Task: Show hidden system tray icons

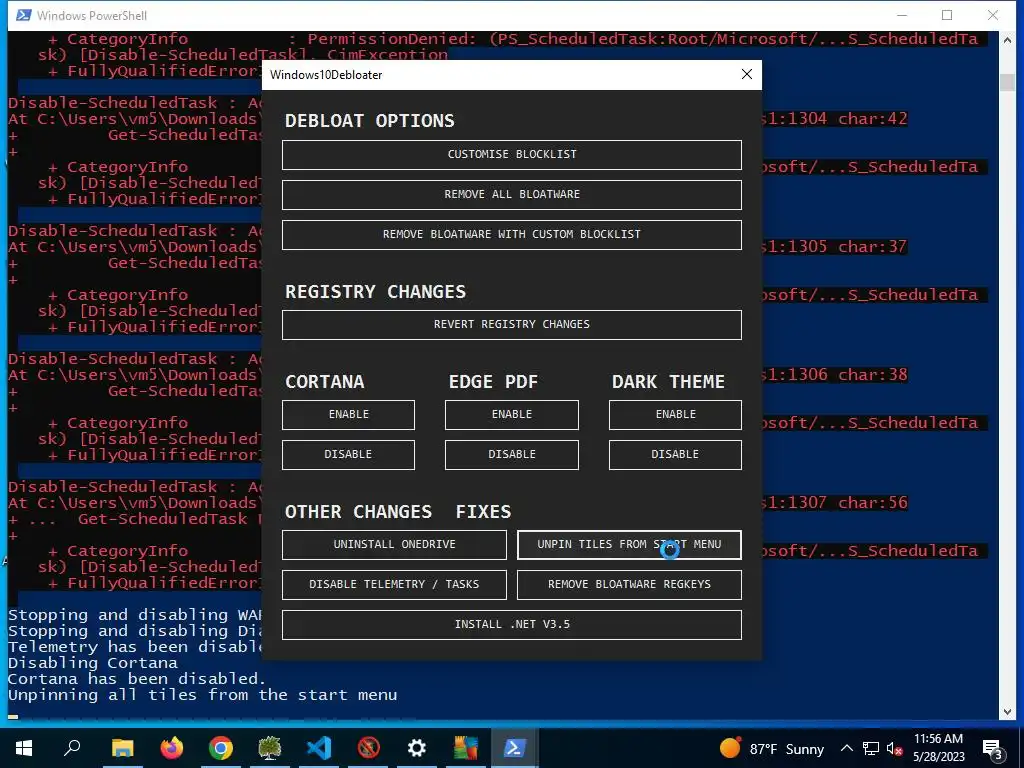Action: coord(846,748)
